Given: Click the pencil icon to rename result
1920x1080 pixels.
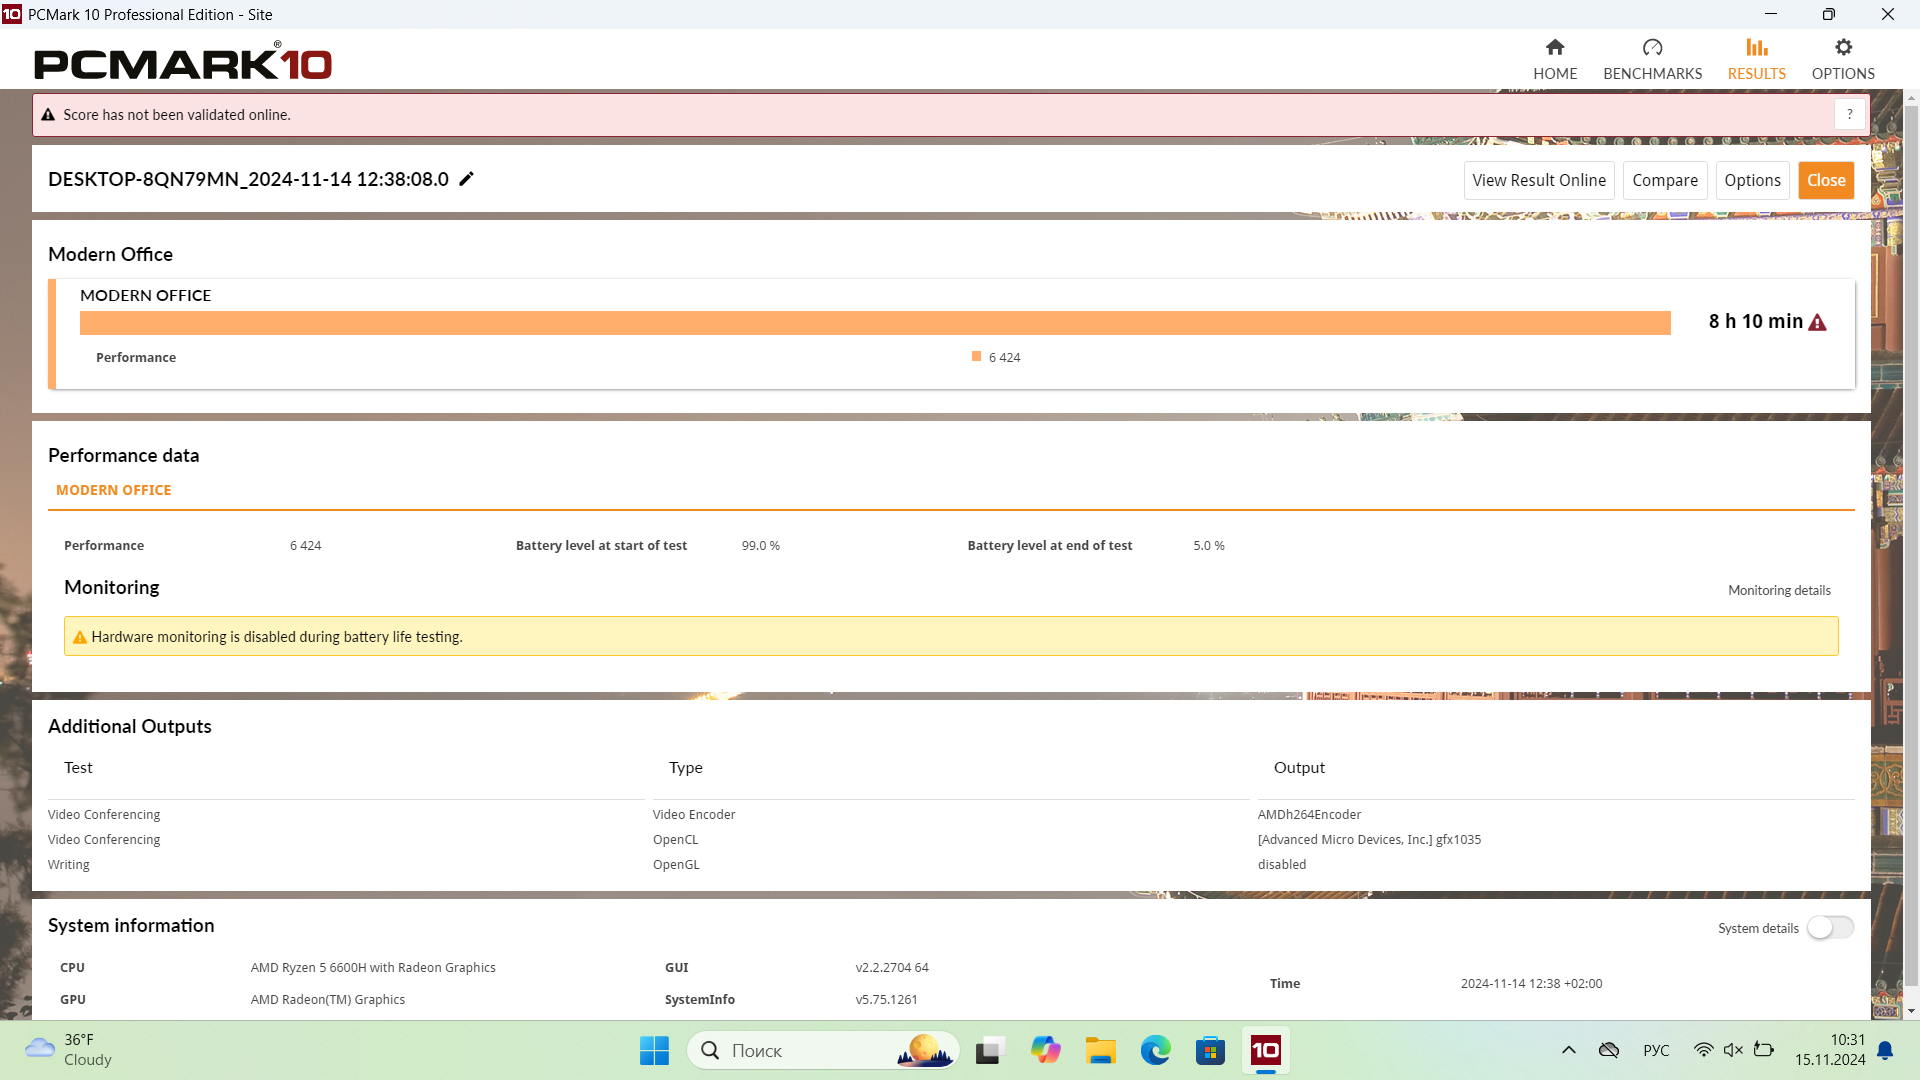Looking at the screenshot, I should click(466, 179).
